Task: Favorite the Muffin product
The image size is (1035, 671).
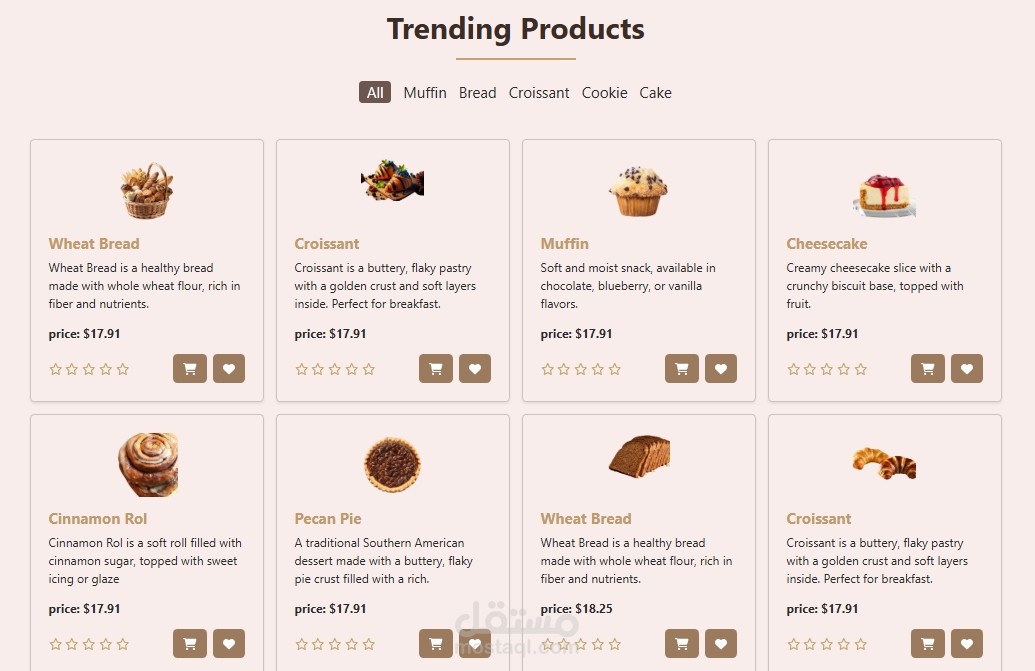Action: tap(721, 369)
